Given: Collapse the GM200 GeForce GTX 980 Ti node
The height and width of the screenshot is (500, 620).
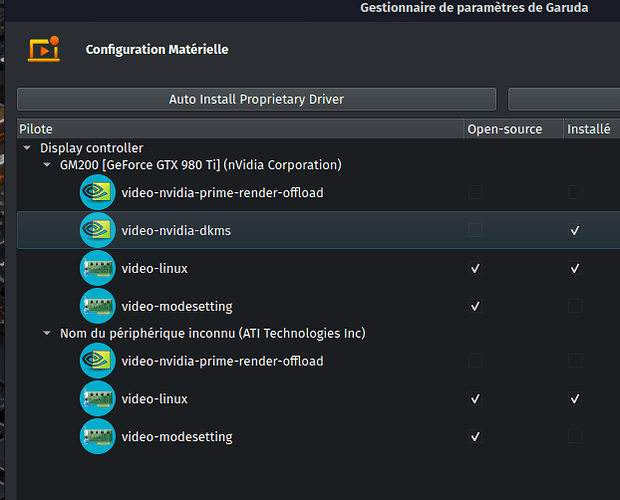Looking at the screenshot, I should click(x=47, y=165).
